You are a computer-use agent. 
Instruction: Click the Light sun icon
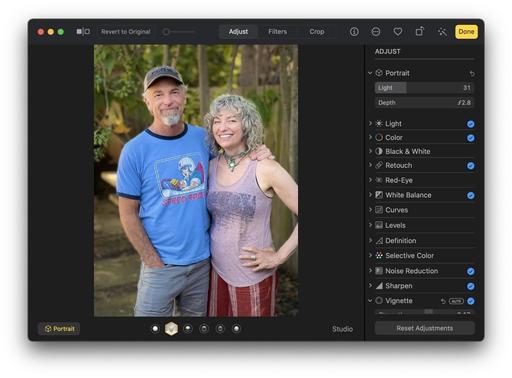[x=379, y=124]
